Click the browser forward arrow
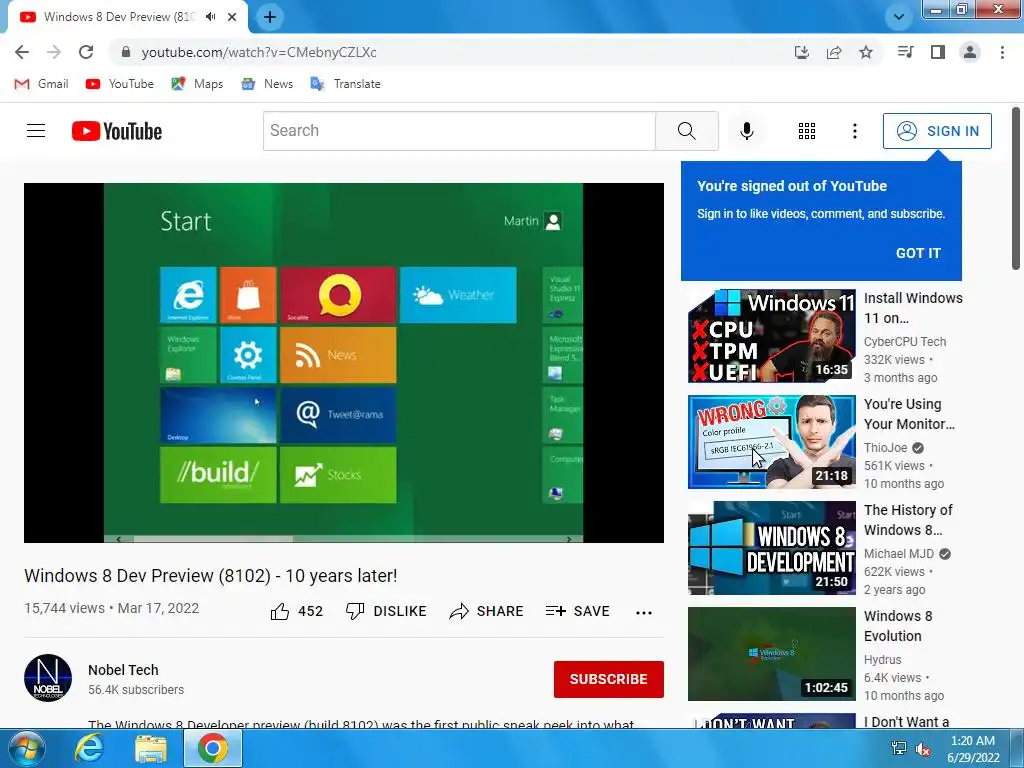The height and width of the screenshot is (768, 1024). (x=54, y=52)
